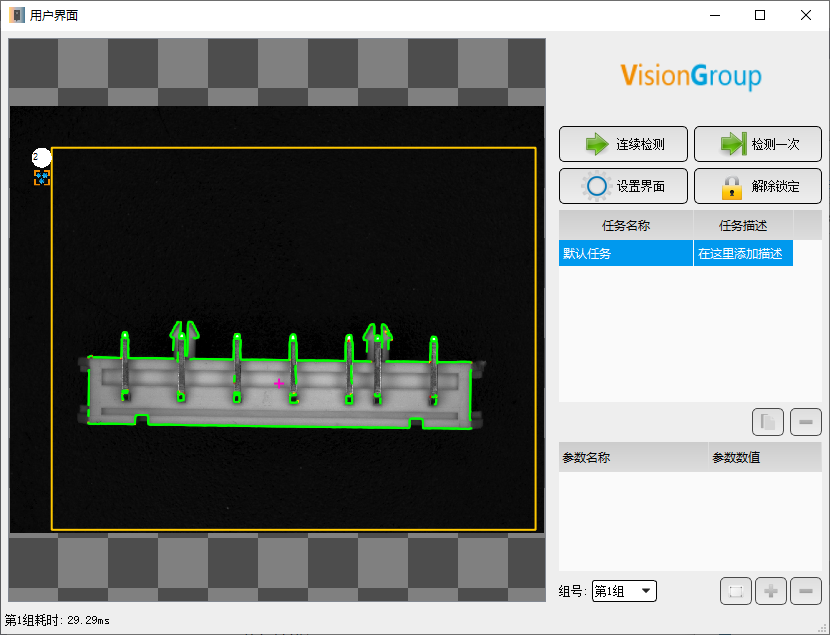Viewport: 830px width, 635px height.
Task: Start continuous detection with 连续检测
Action: tap(623, 144)
